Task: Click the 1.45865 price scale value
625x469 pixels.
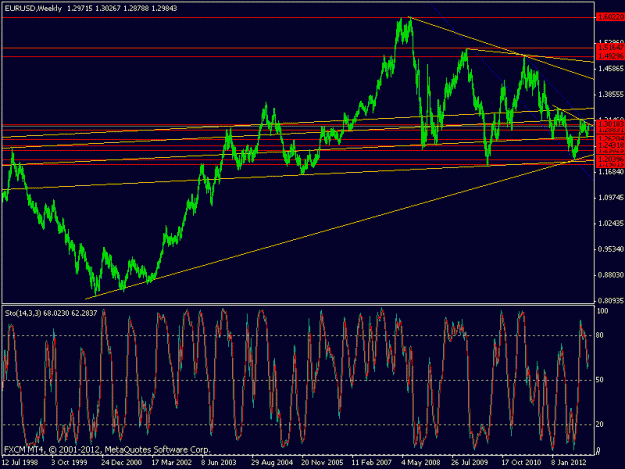Action: (x=611, y=69)
